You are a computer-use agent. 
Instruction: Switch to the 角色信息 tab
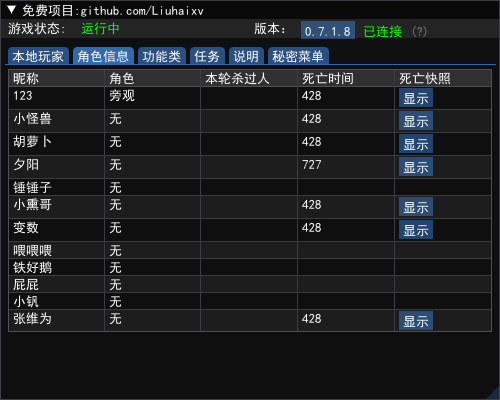tap(103, 56)
